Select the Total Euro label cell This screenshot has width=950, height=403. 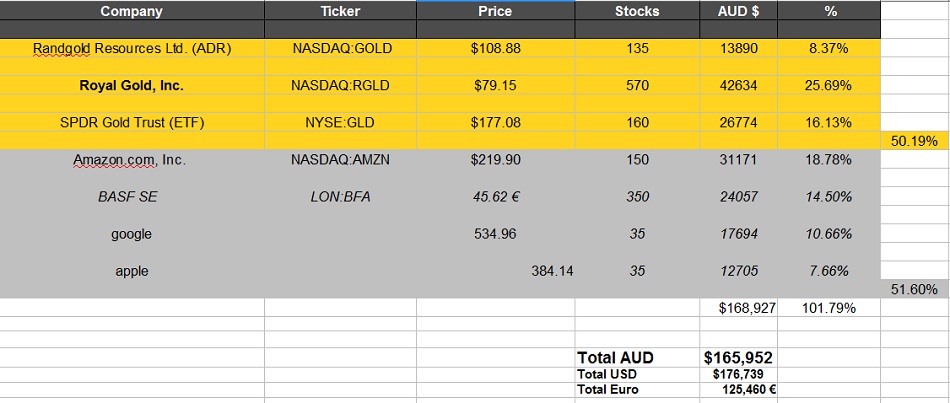[609, 389]
